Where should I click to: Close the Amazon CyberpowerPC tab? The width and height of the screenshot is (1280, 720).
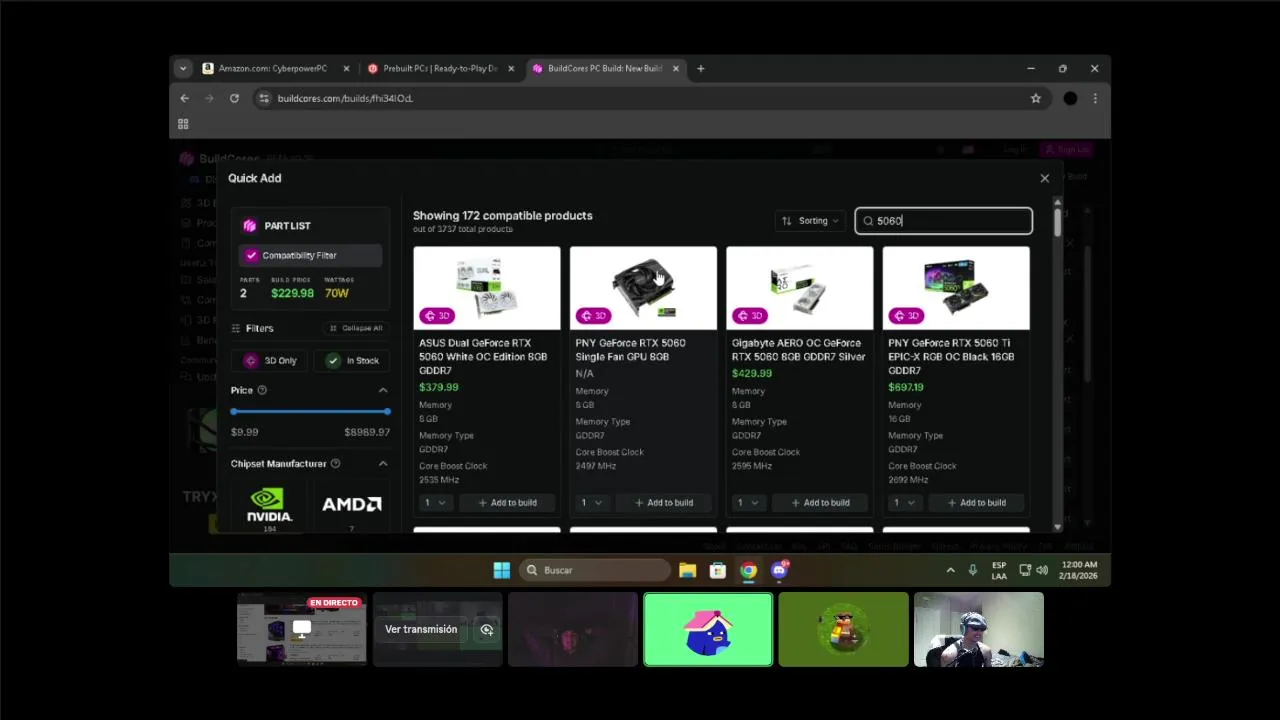point(347,68)
